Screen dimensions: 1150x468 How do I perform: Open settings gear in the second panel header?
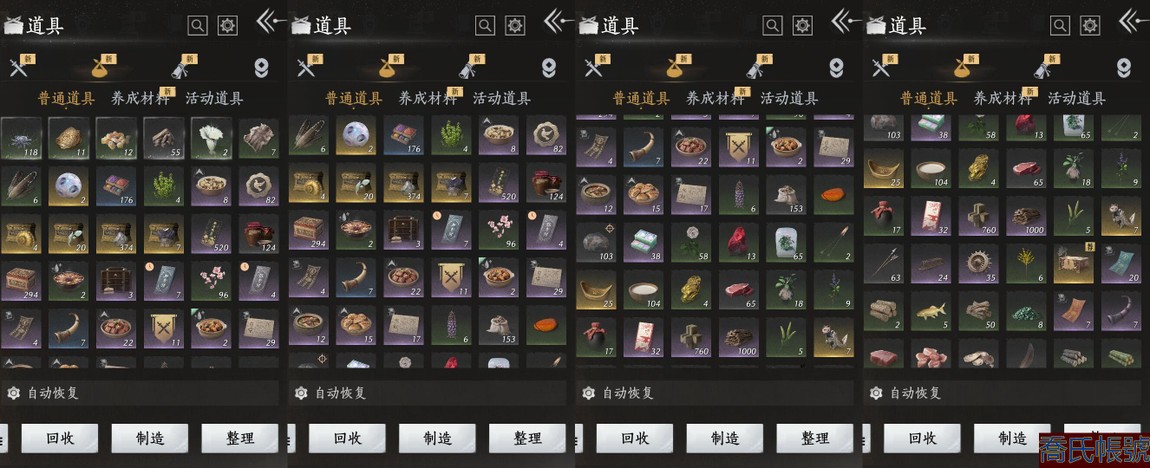(x=516, y=26)
